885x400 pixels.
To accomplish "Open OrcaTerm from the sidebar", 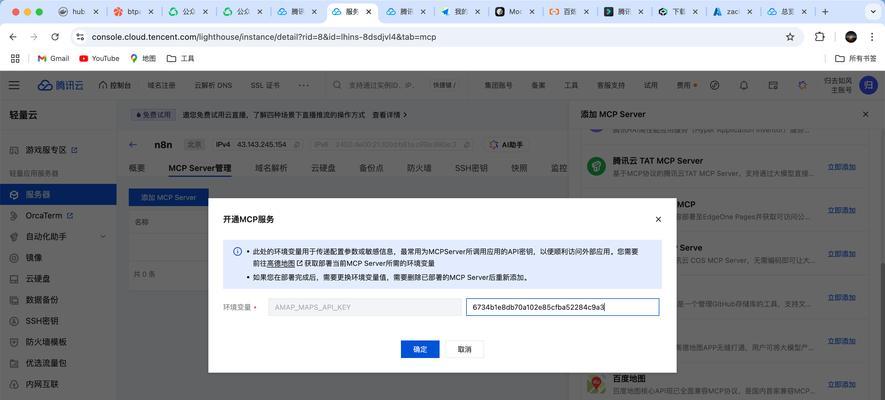I will [42, 216].
